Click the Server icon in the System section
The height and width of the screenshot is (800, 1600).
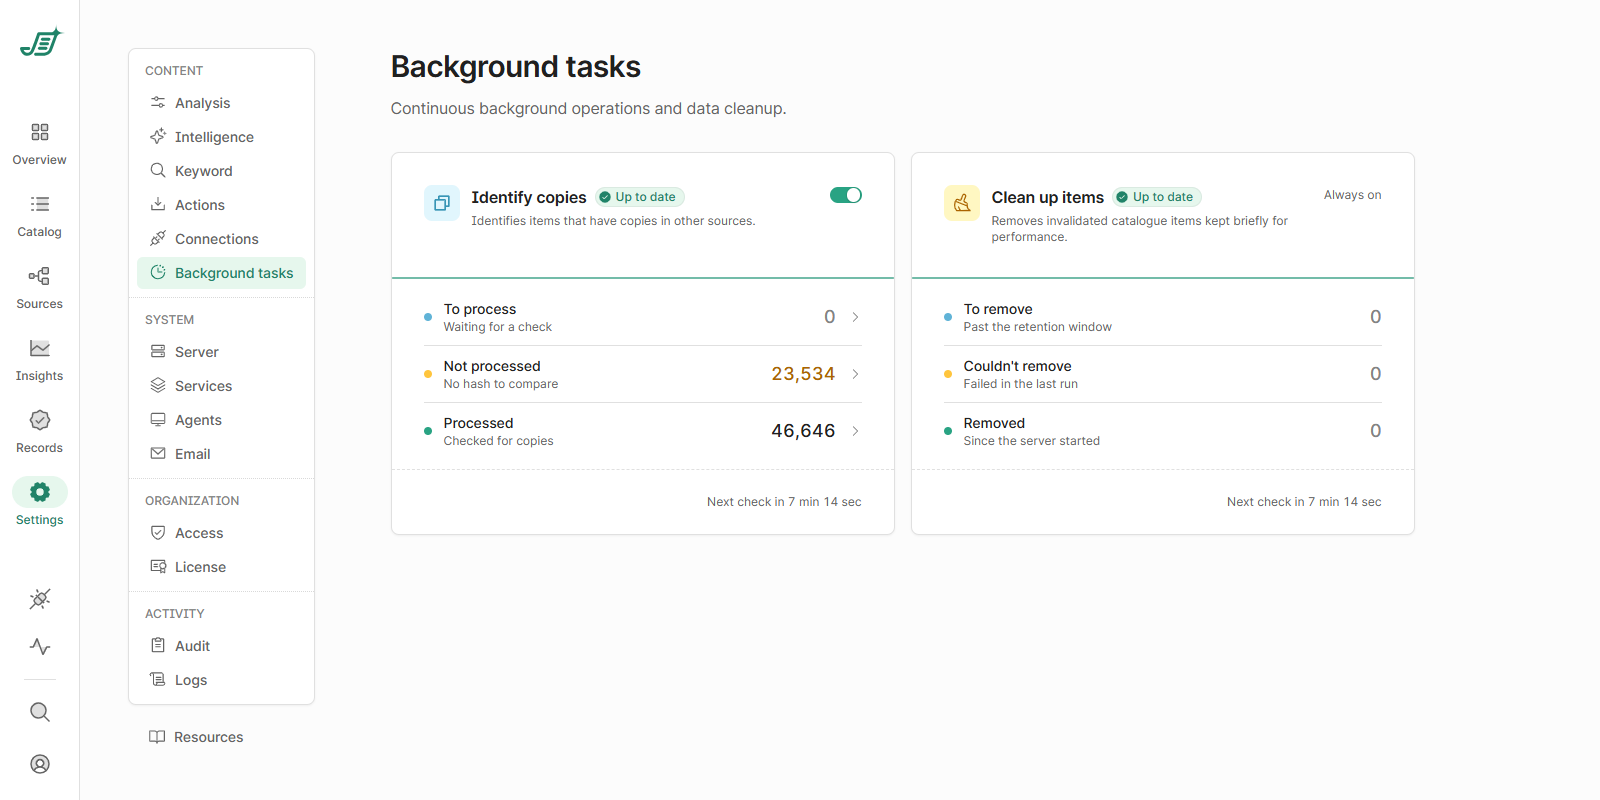(x=158, y=351)
